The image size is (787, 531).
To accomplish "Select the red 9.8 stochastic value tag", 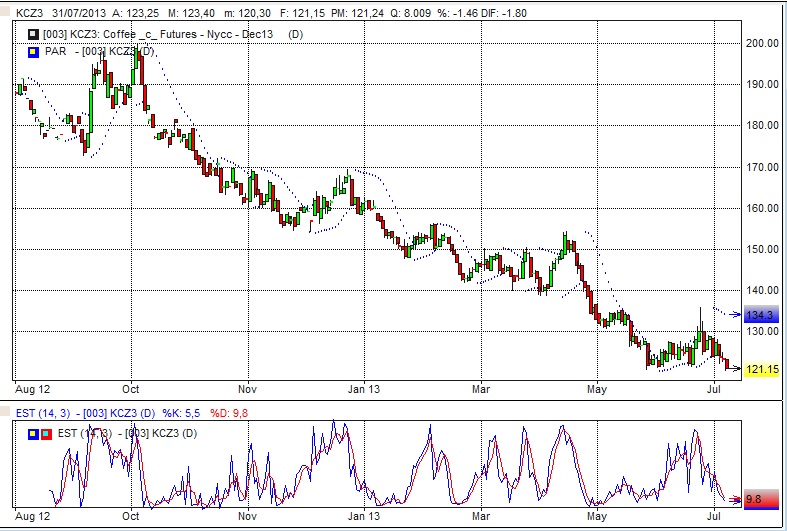I will (x=759, y=498).
